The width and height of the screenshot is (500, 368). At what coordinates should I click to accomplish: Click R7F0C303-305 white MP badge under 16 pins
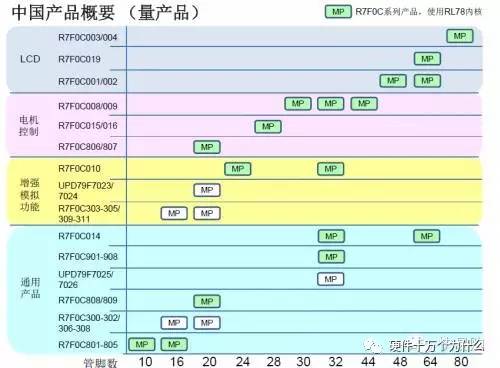coord(174,213)
